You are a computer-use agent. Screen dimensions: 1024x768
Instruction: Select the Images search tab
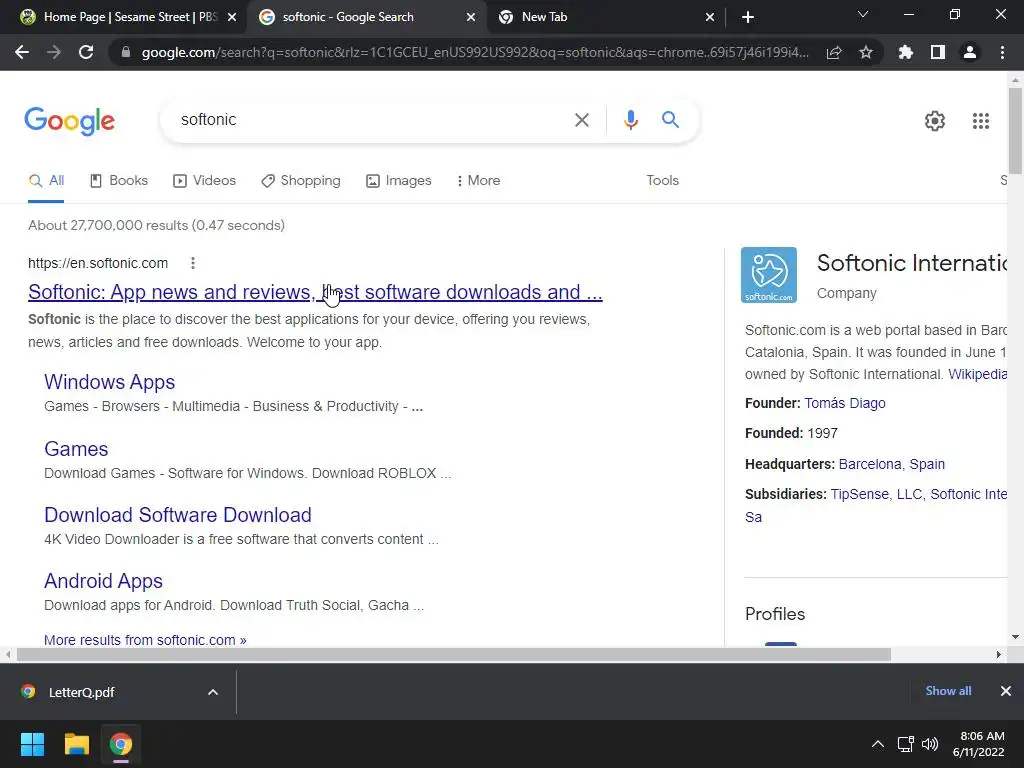click(398, 181)
